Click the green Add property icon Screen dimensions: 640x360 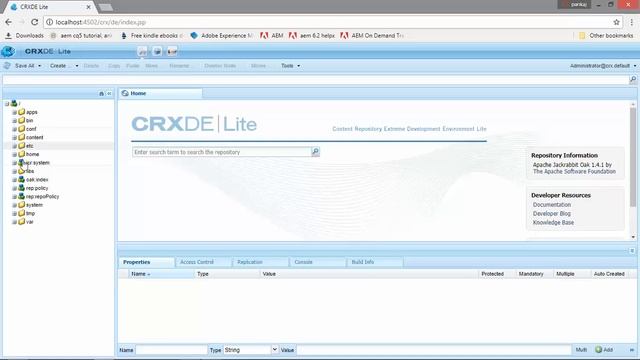[598, 350]
